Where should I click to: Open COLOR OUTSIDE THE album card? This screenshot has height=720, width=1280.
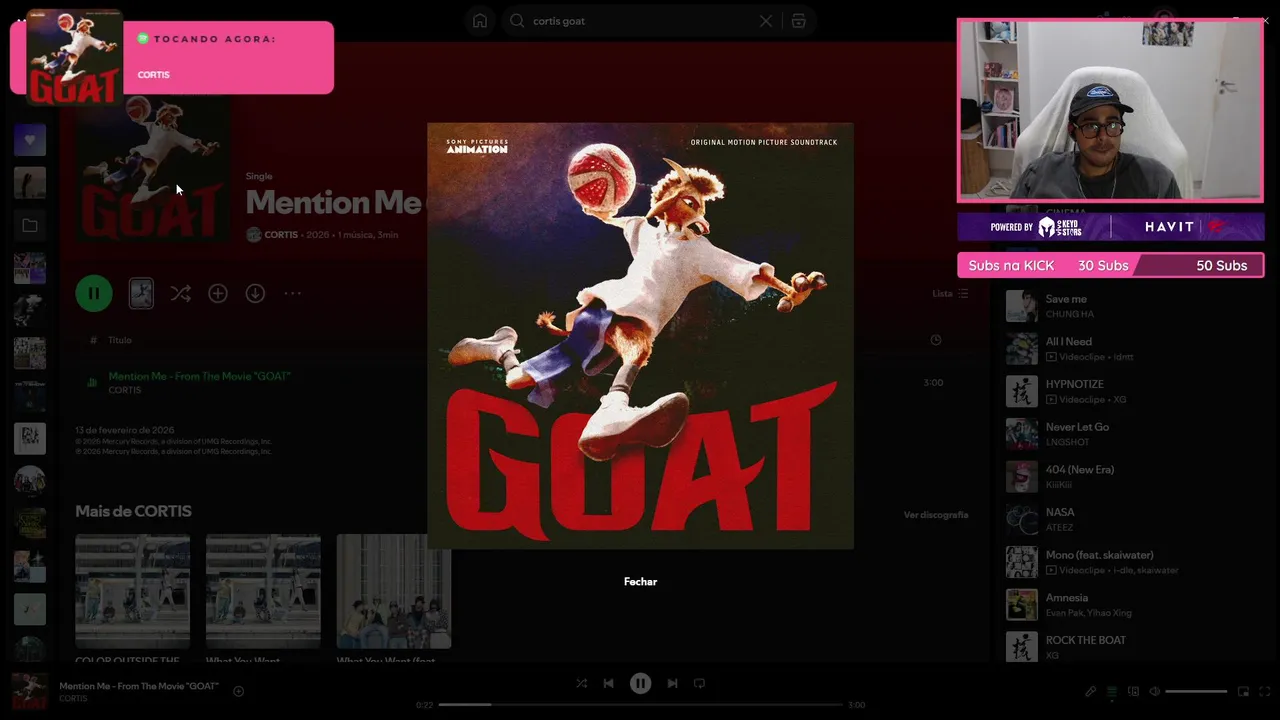[132, 597]
